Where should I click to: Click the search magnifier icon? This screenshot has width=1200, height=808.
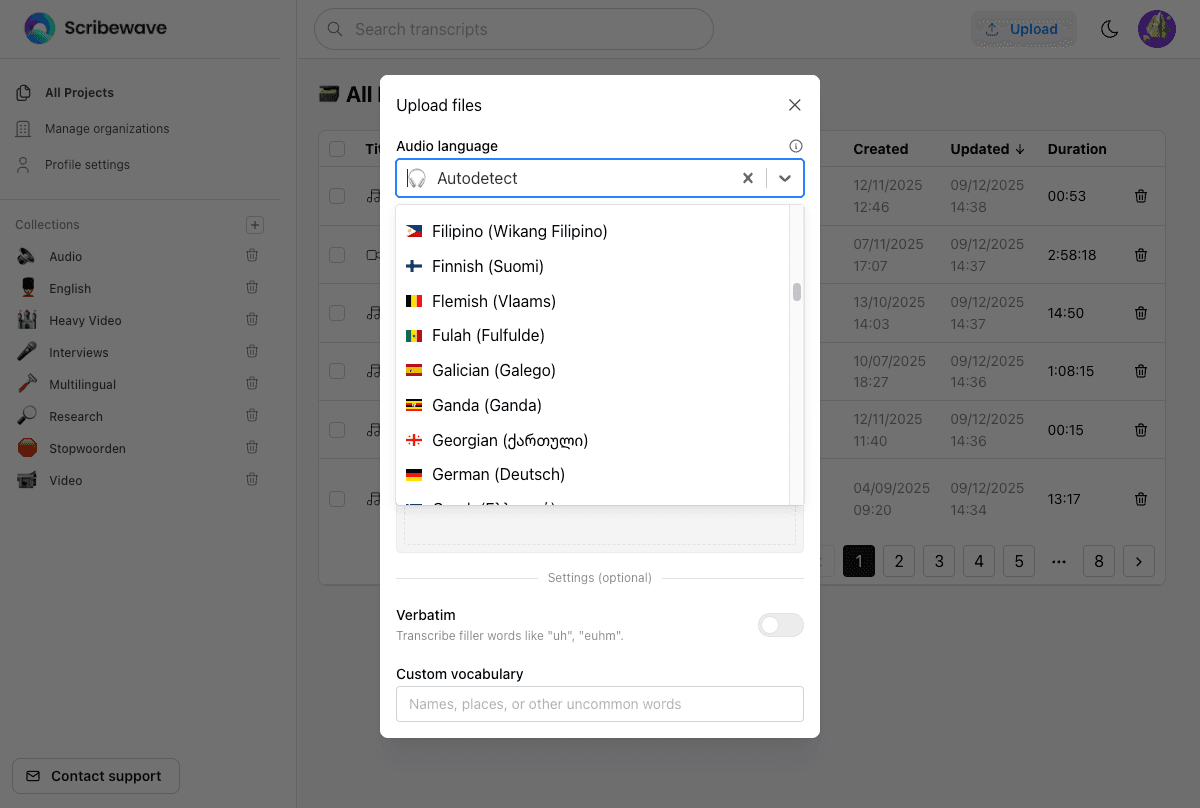335,29
